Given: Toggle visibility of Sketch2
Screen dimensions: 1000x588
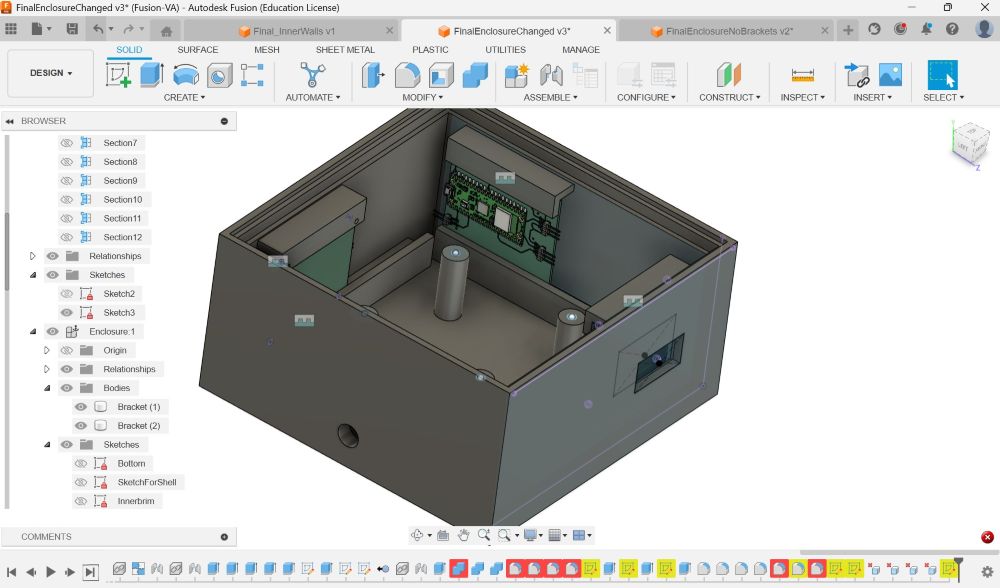Looking at the screenshot, I should 66,294.
